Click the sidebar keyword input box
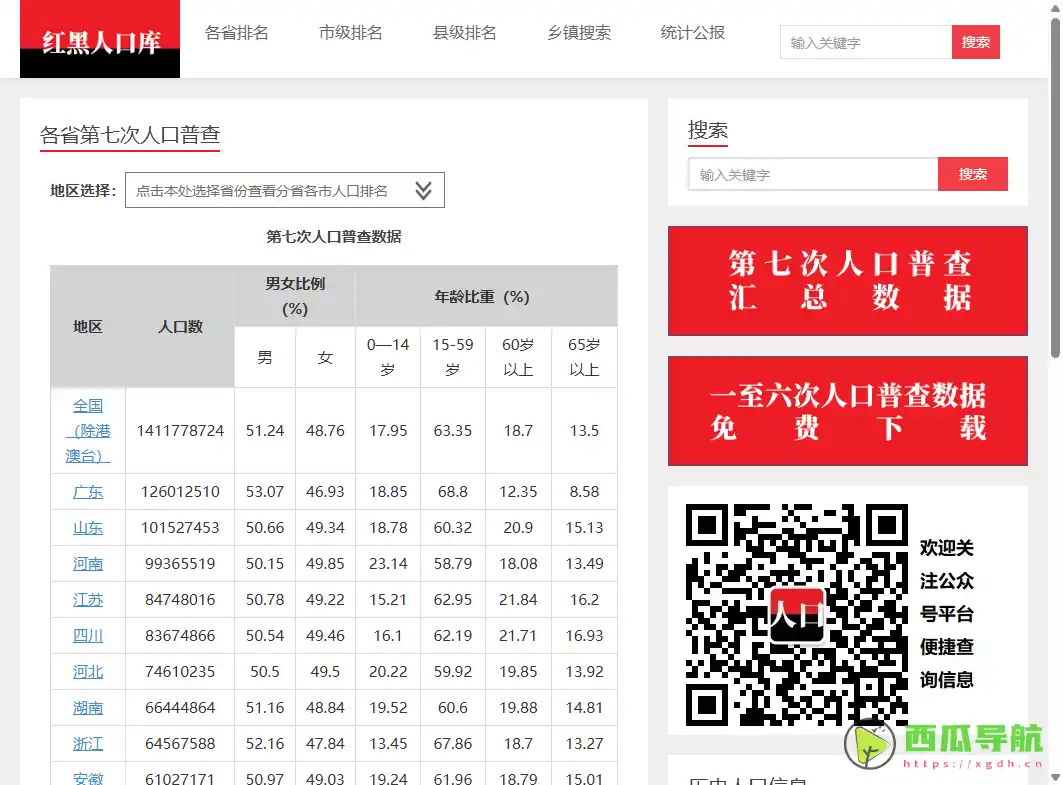This screenshot has height=785, width=1063. 812,174
